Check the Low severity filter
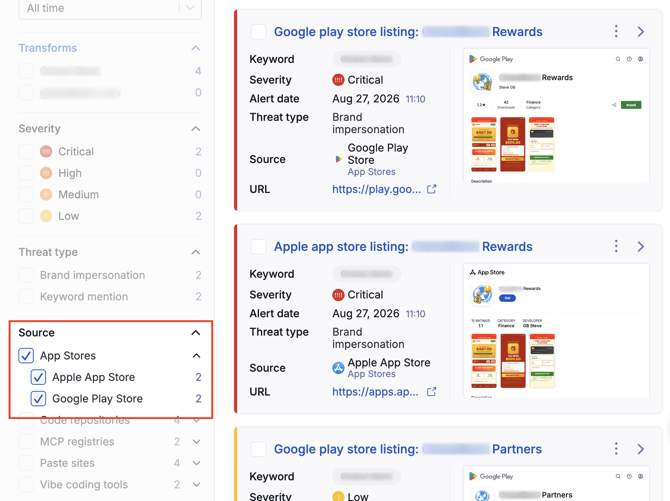670x501 pixels. pos(26,216)
